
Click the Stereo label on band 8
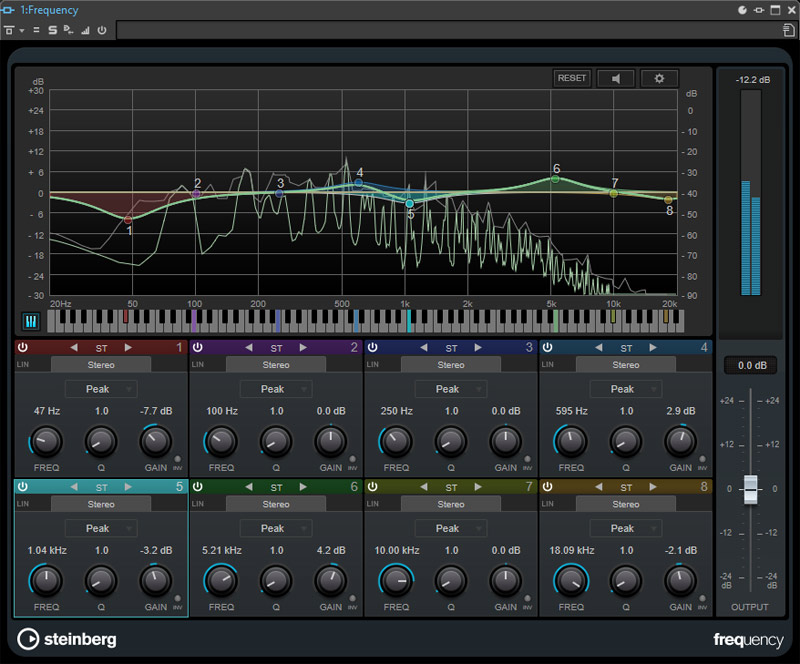point(625,504)
